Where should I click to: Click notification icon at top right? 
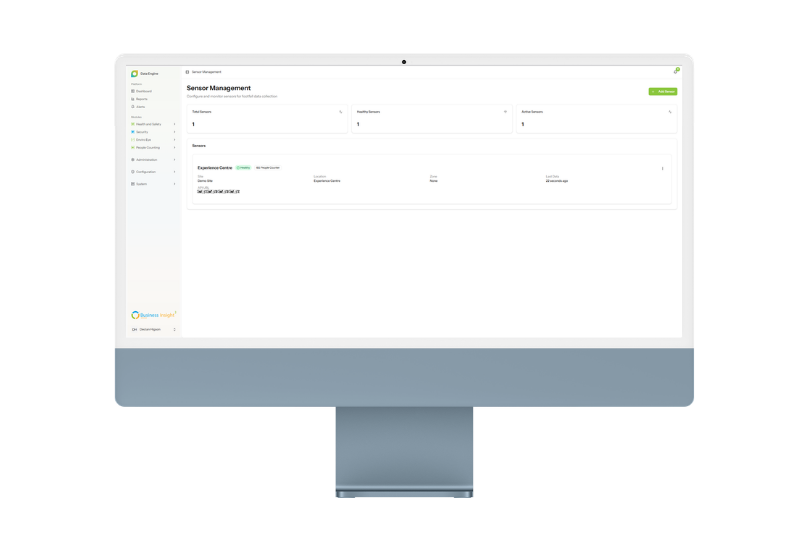coord(676,71)
